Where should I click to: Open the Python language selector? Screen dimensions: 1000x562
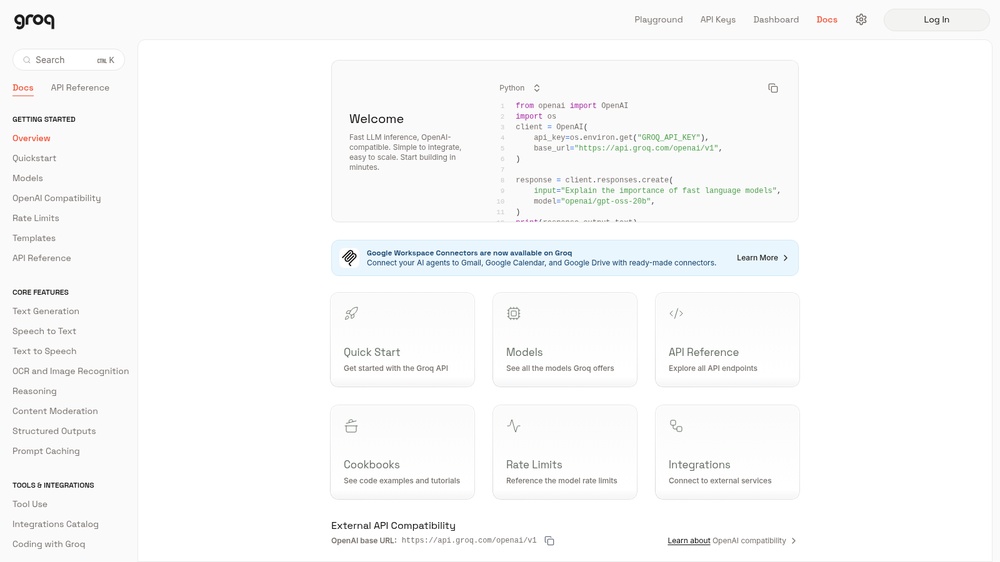(x=520, y=88)
